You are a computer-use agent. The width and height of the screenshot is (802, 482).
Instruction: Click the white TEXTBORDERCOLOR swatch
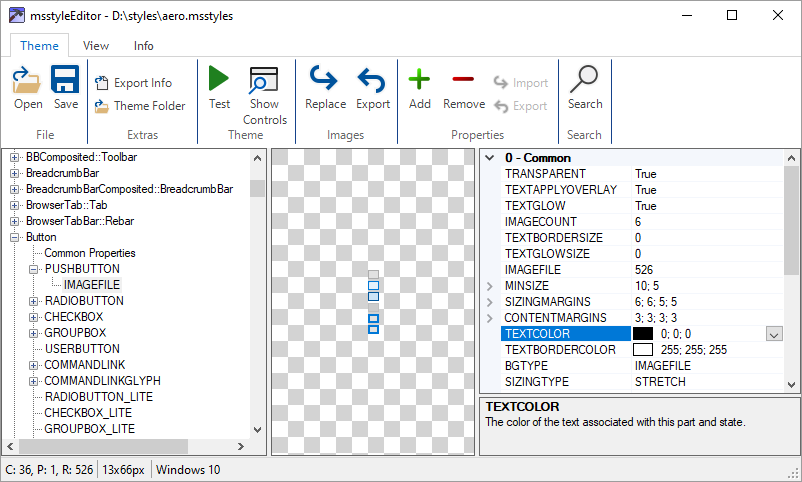[x=643, y=349]
